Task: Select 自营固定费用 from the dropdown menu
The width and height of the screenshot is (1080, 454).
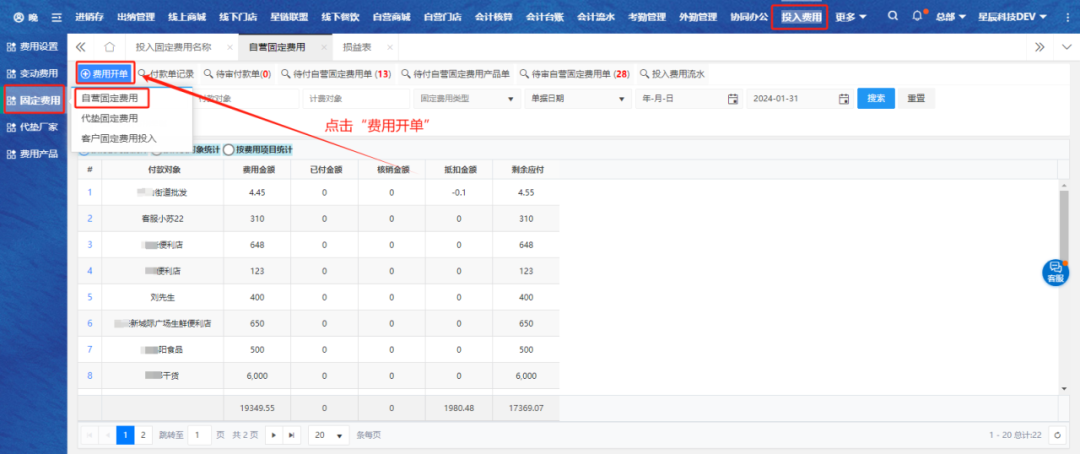Action: (110, 98)
